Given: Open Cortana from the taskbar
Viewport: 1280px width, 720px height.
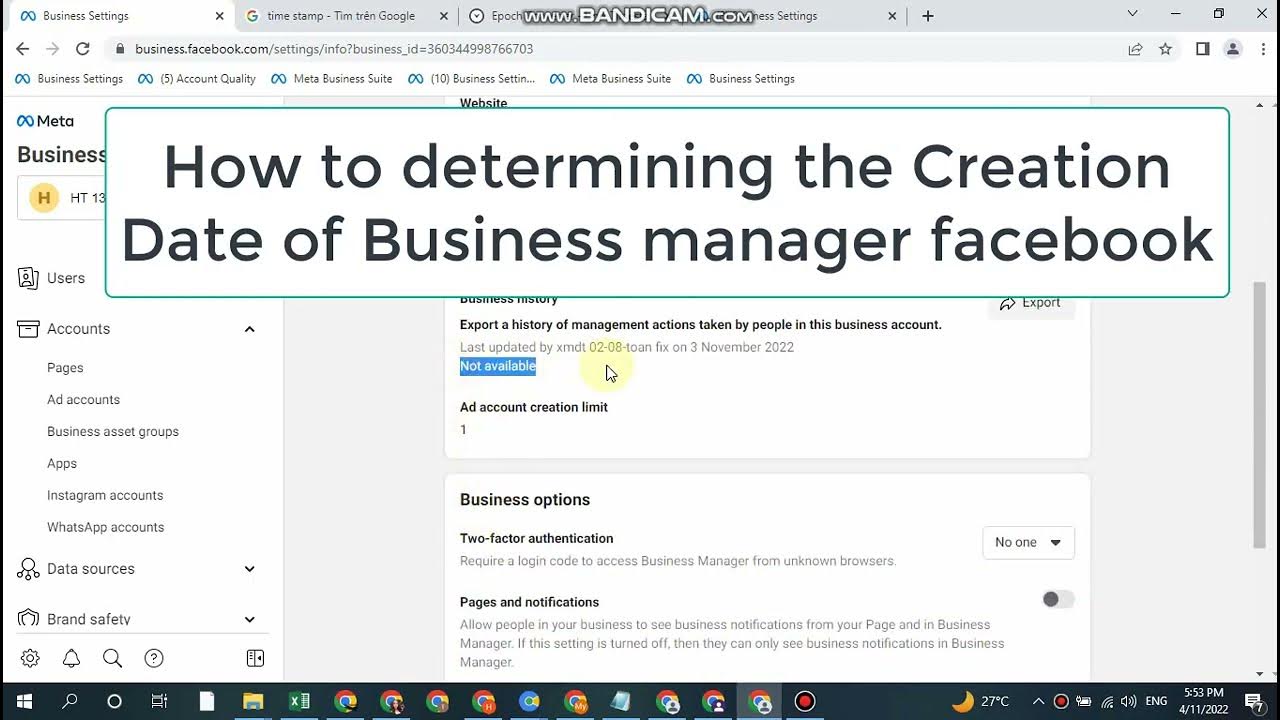Looking at the screenshot, I should (114, 701).
